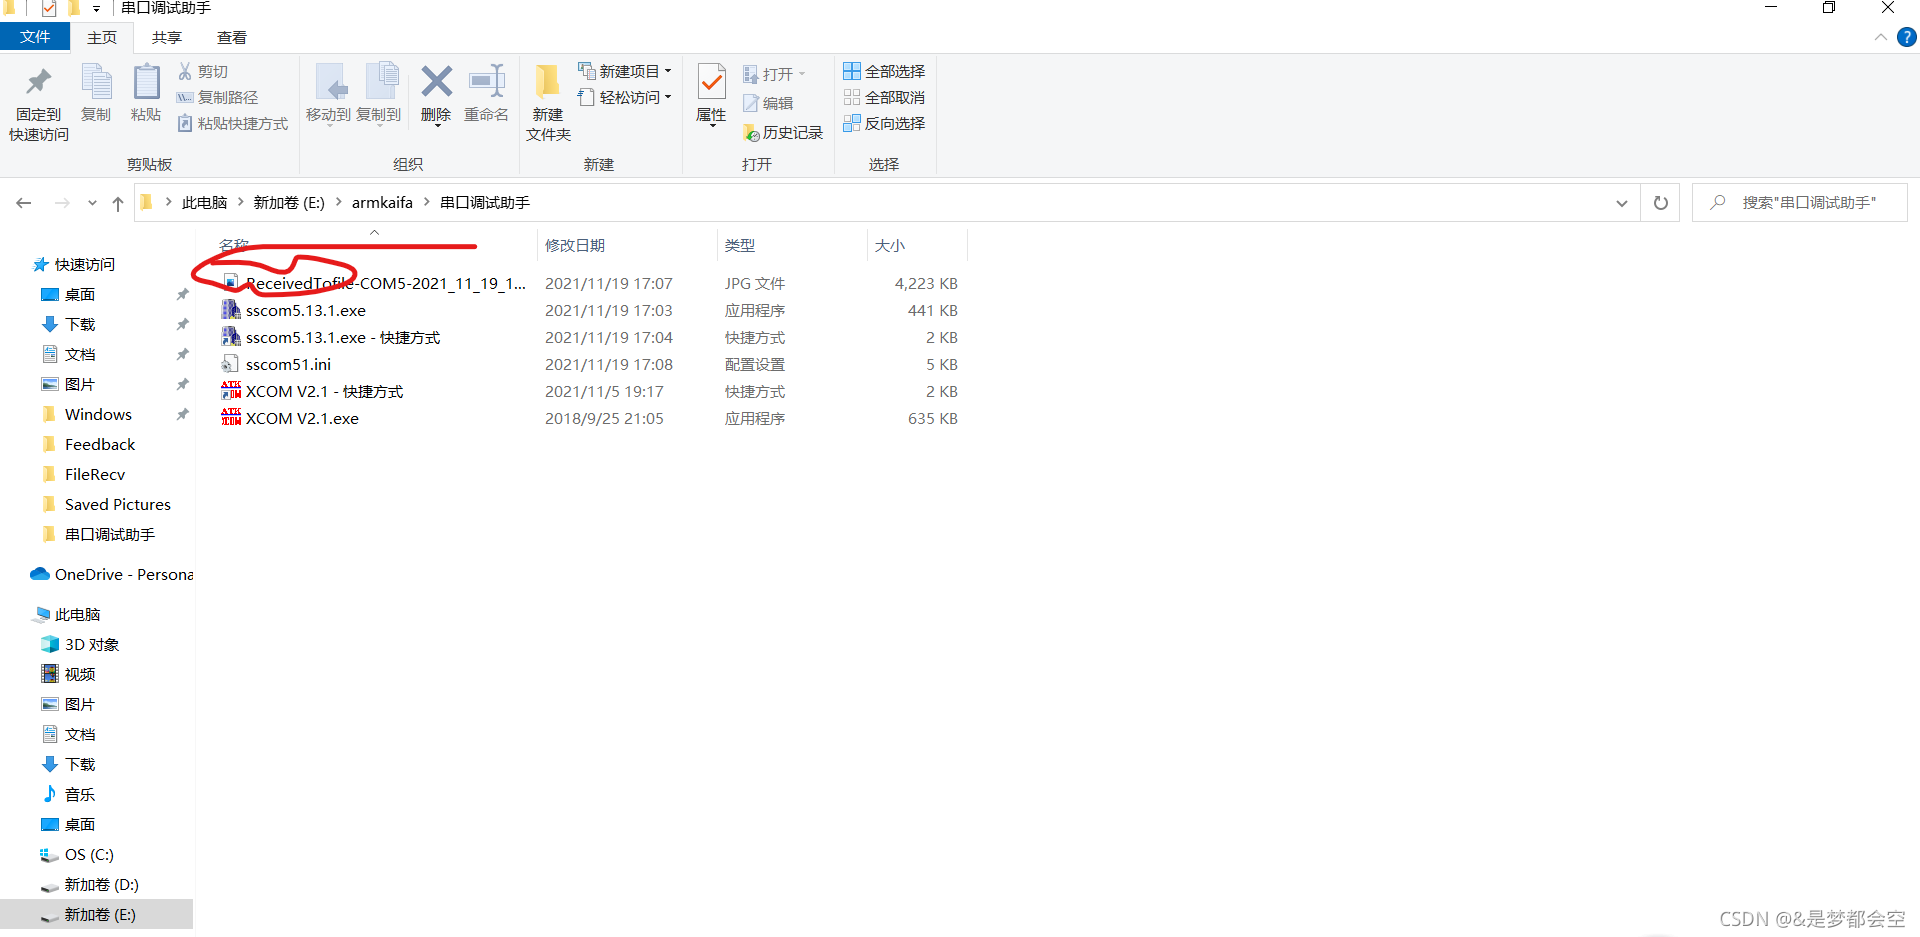Expand the path chevron after 此电脑
The image size is (1920, 937).
pyautogui.click(x=241, y=202)
